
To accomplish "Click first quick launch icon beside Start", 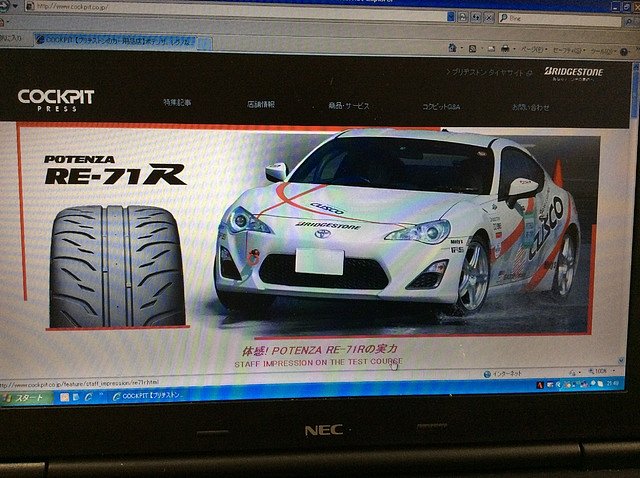I will click(x=64, y=397).
